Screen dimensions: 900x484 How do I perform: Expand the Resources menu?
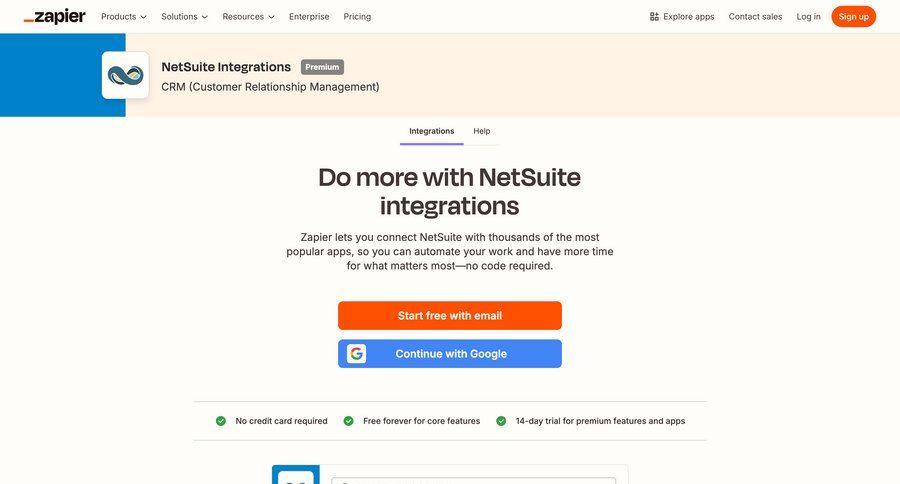tap(249, 17)
